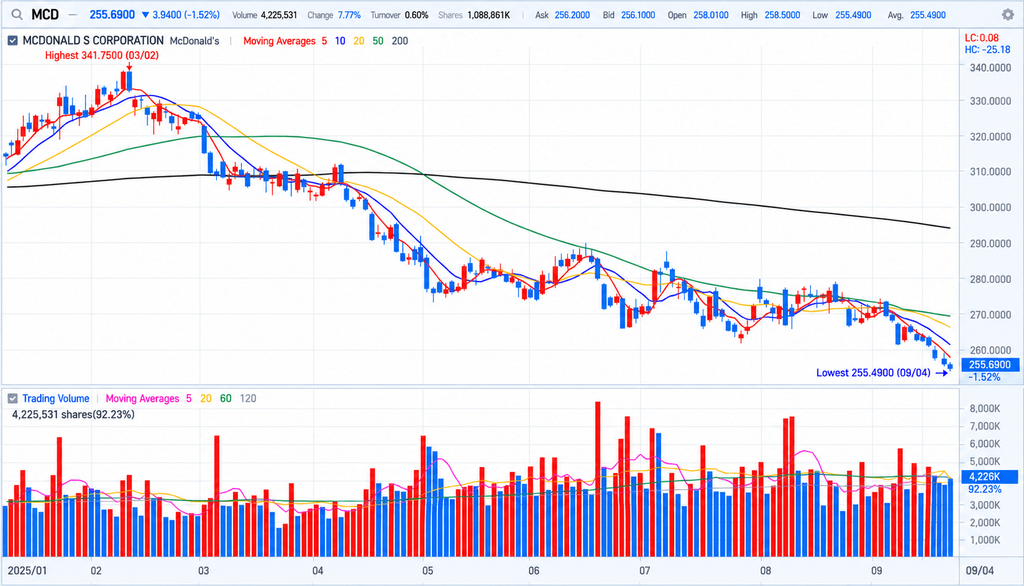Select price moving average 10
The image size is (1024, 586).
click(340, 41)
